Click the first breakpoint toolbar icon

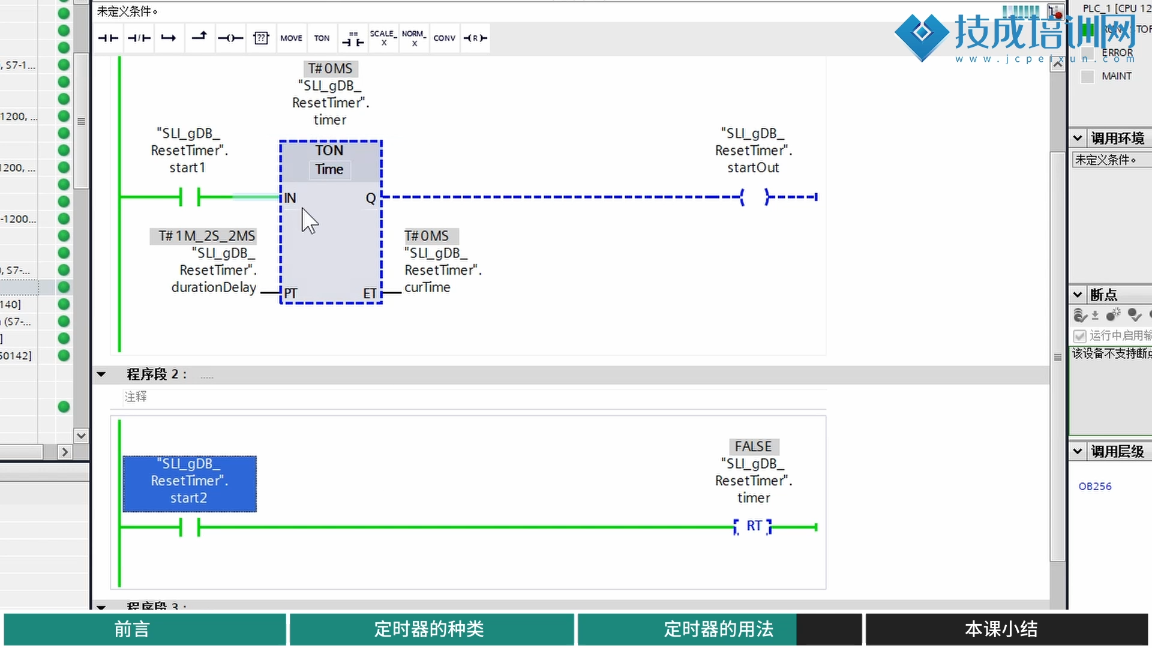click(x=1080, y=315)
